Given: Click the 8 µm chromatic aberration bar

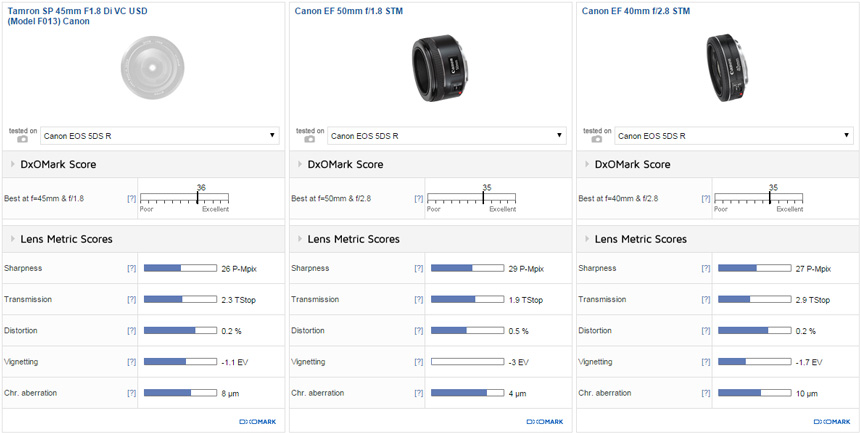Looking at the screenshot, I should [180, 393].
